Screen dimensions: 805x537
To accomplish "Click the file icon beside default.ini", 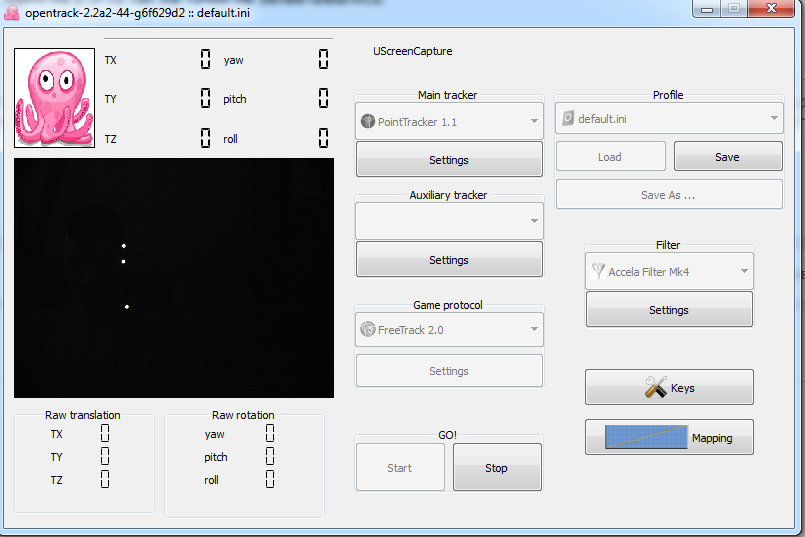I will [x=568, y=118].
